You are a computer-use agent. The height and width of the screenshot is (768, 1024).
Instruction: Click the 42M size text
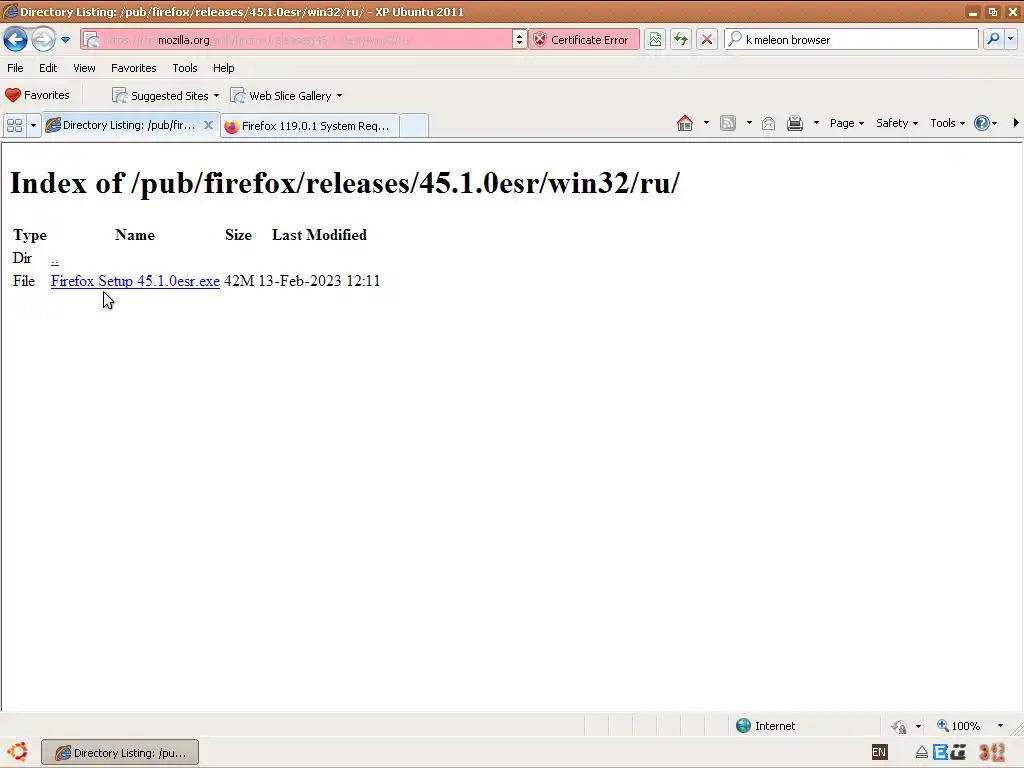tap(239, 281)
